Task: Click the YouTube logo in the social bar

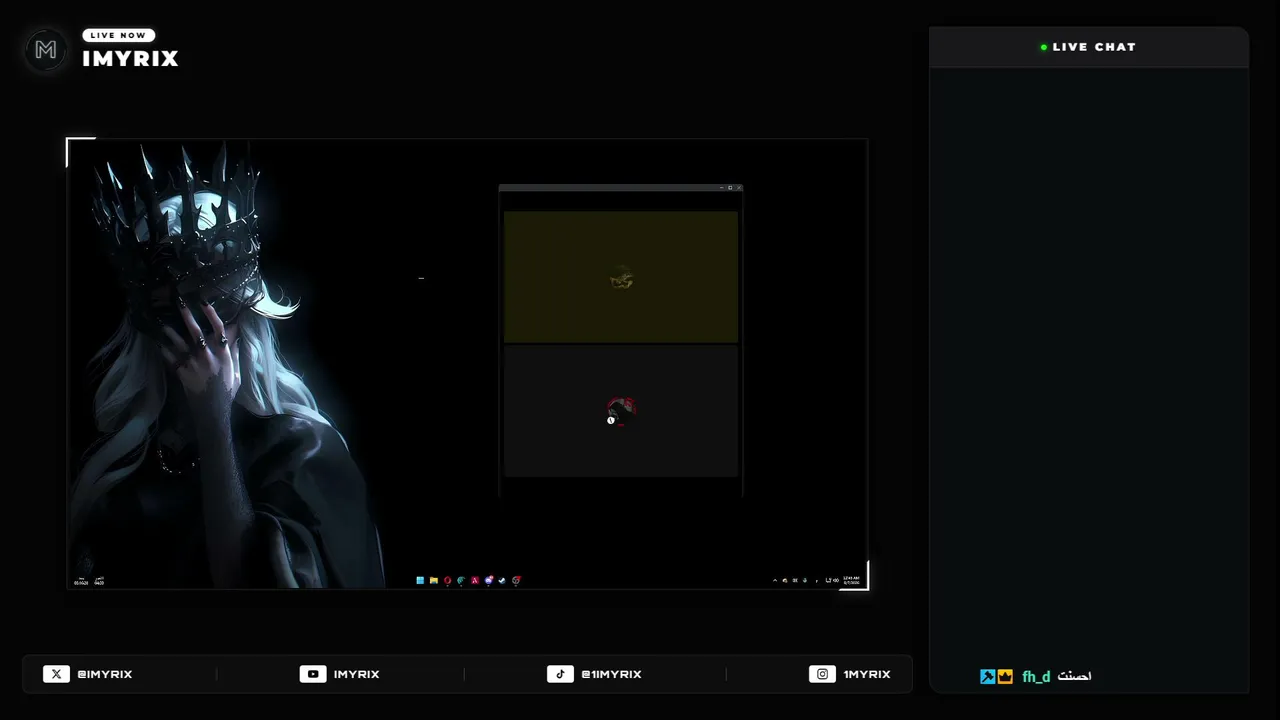Action: point(313,674)
